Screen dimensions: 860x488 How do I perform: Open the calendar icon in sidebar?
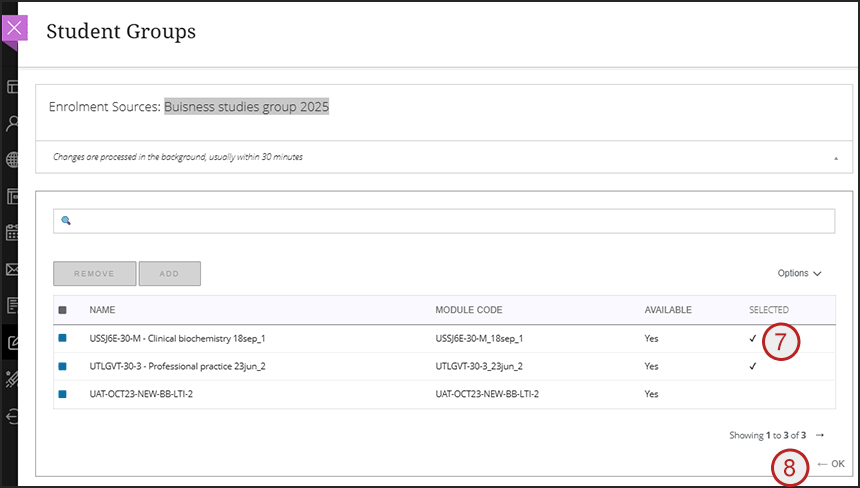[x=13, y=233]
